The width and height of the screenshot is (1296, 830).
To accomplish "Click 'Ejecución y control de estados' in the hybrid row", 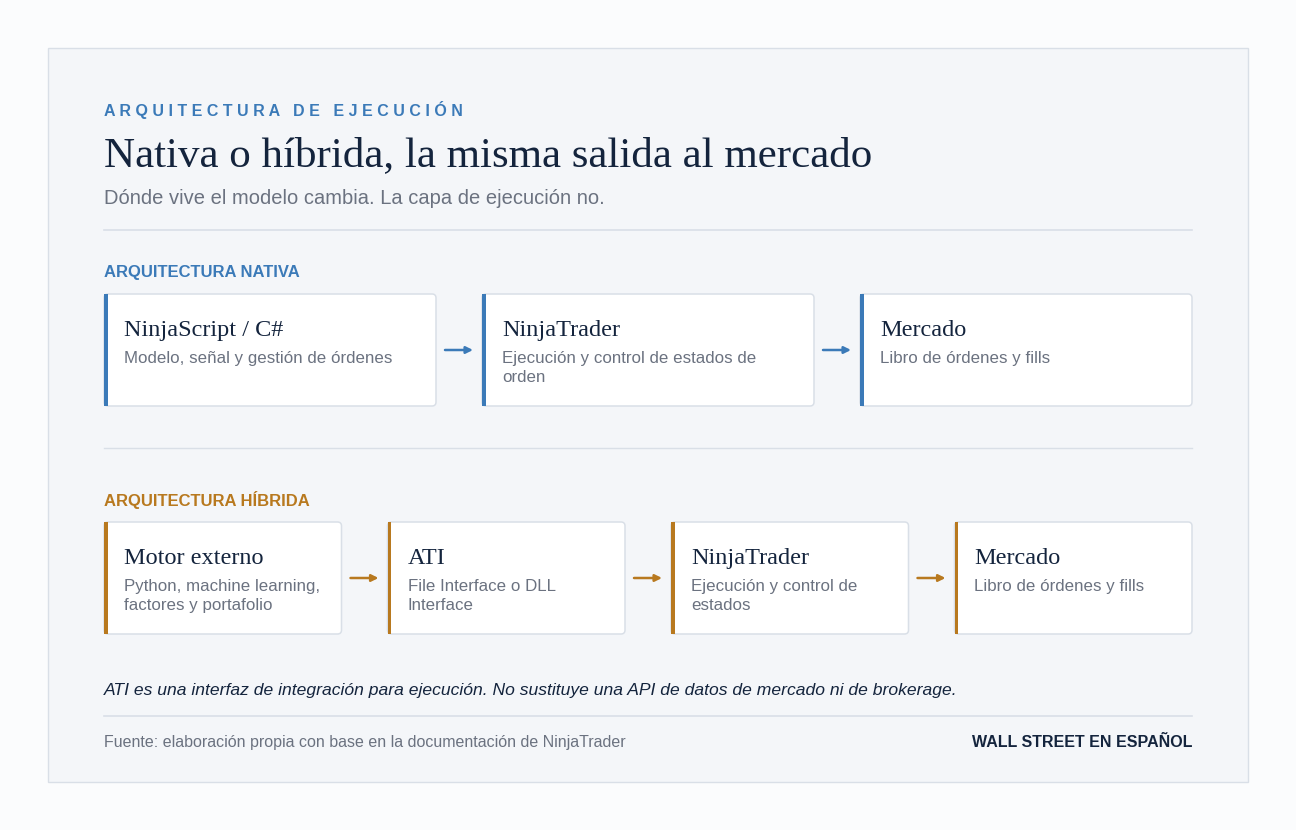I will tap(774, 595).
